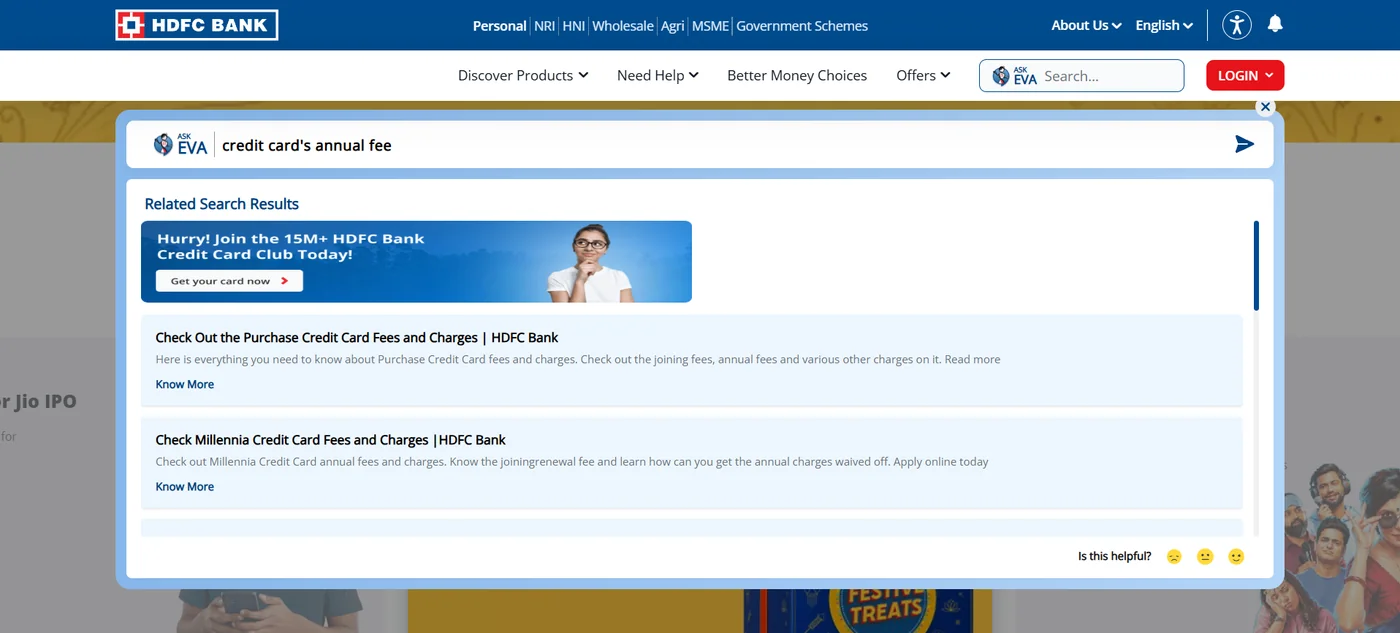Open the accessibility options icon
The height and width of the screenshot is (633, 1400).
click(1237, 25)
